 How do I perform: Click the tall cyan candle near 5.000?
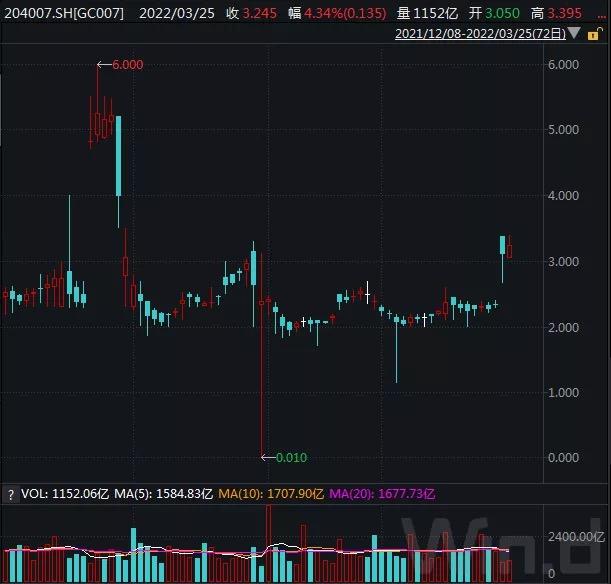(x=118, y=156)
